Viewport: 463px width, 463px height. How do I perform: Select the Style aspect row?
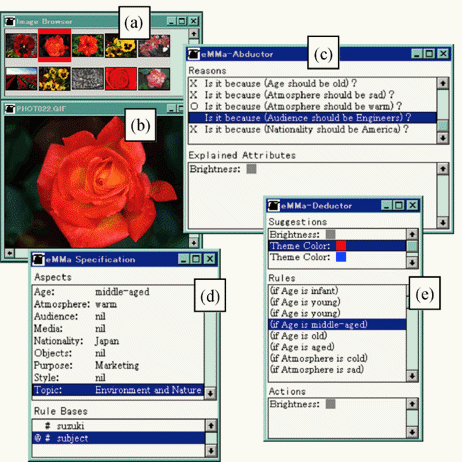pos(118,378)
